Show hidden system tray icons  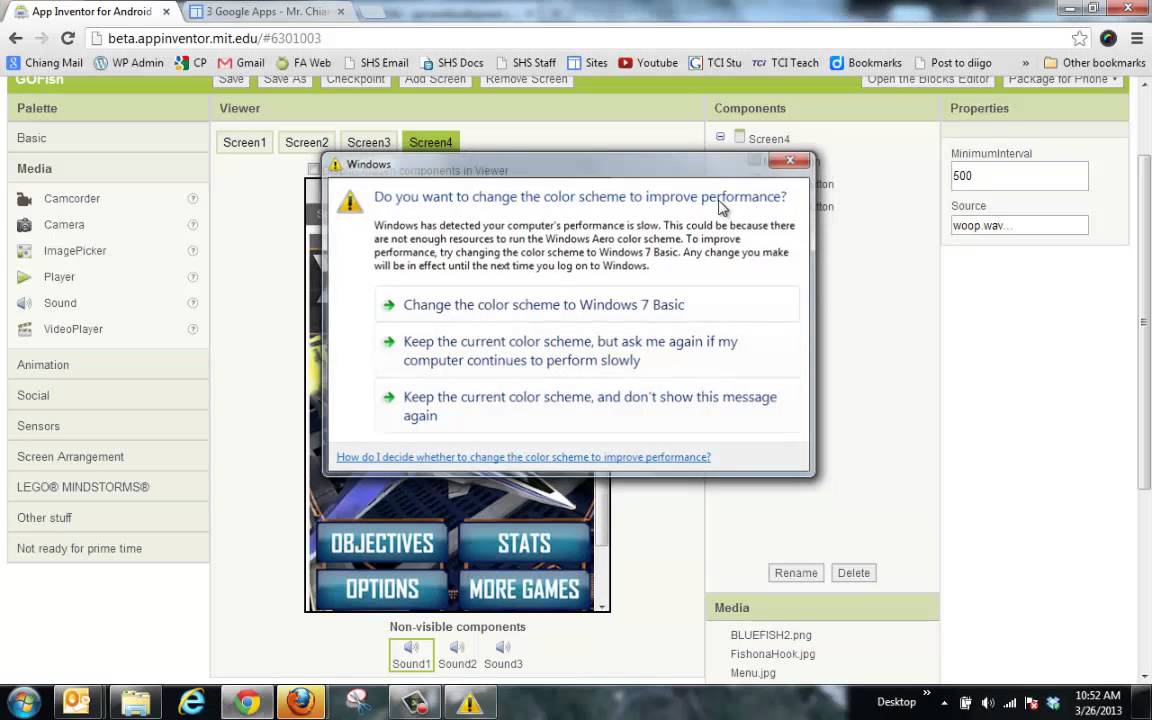944,703
